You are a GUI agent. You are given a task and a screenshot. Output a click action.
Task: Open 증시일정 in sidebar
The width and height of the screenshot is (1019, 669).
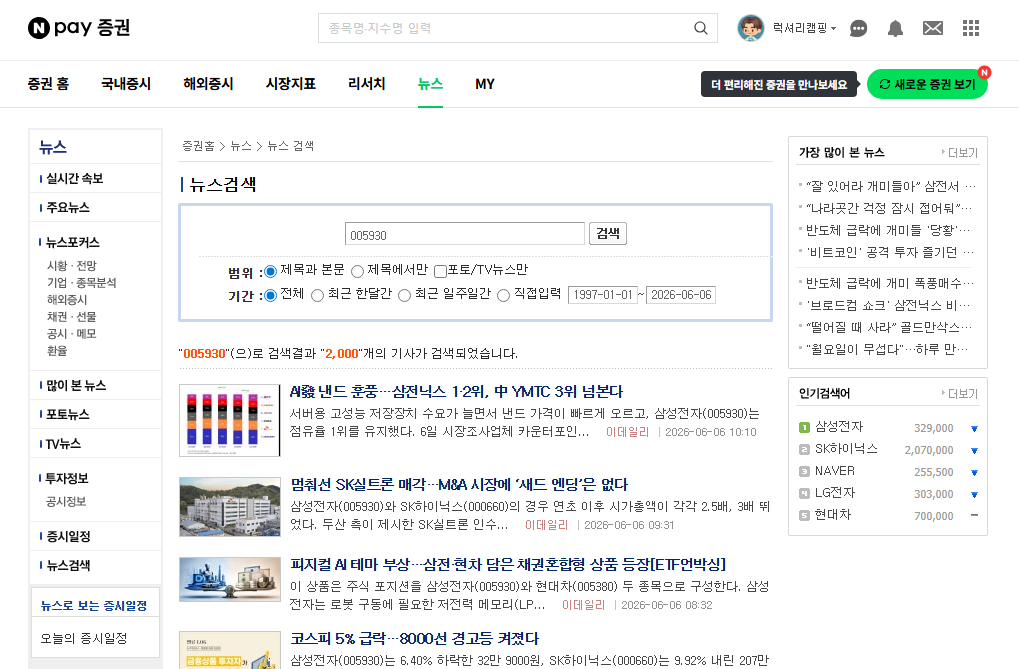coord(68,536)
